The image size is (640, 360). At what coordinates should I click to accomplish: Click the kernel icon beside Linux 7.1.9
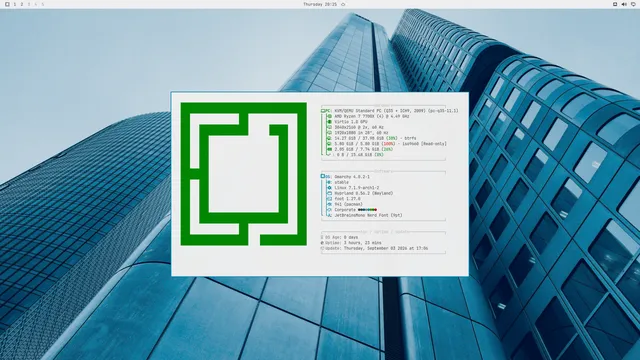329,188
